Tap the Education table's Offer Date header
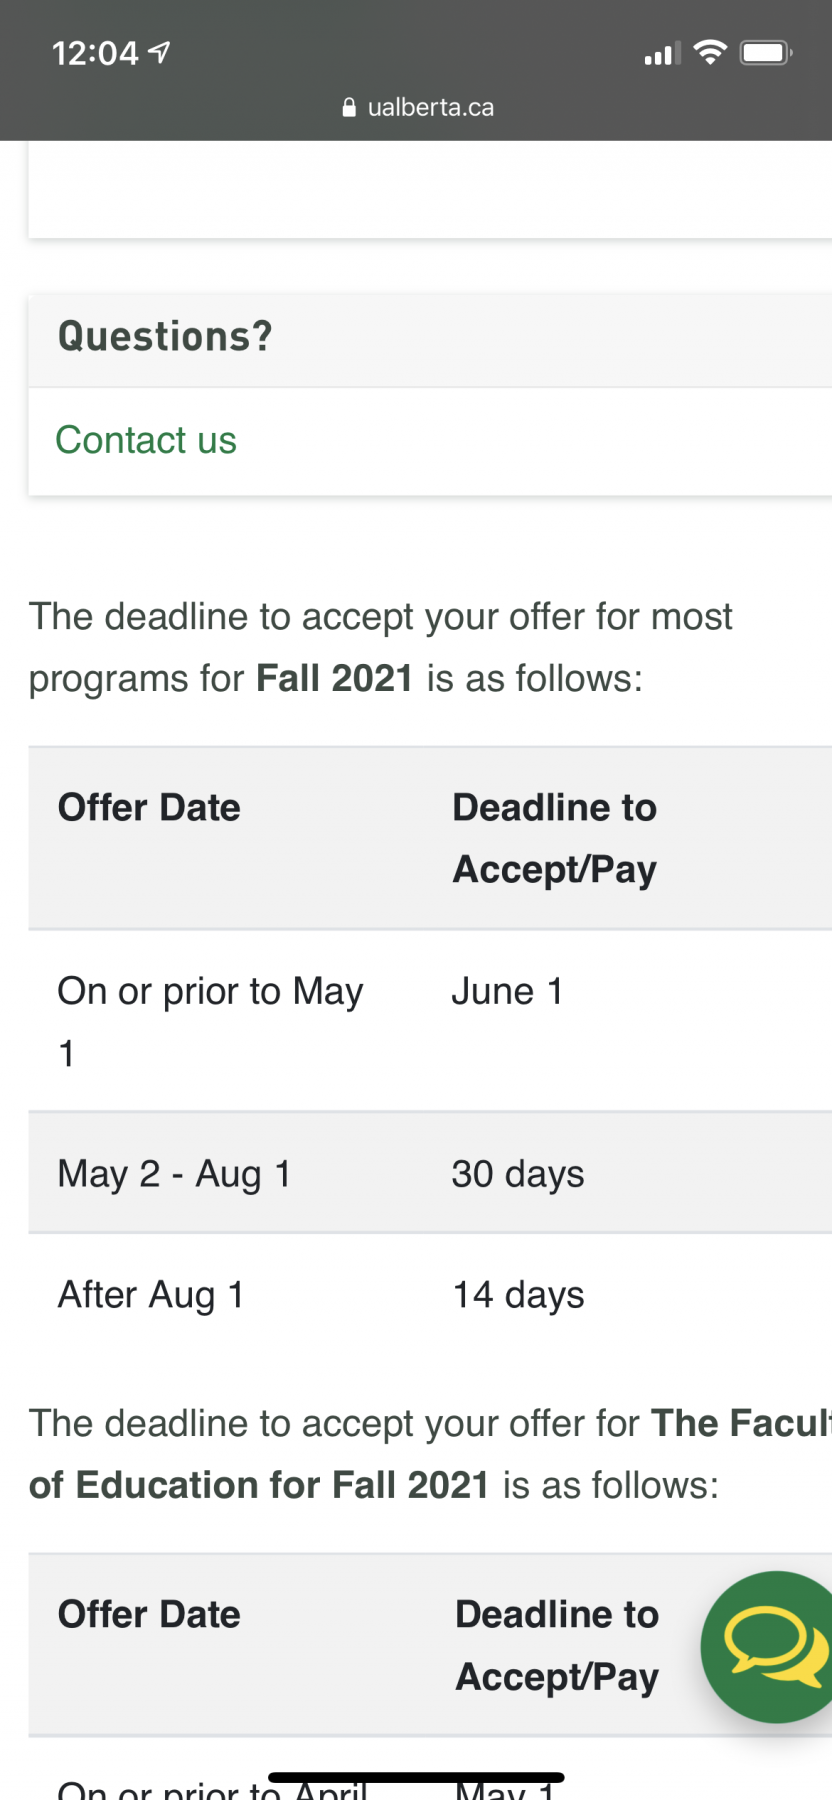 point(149,1615)
